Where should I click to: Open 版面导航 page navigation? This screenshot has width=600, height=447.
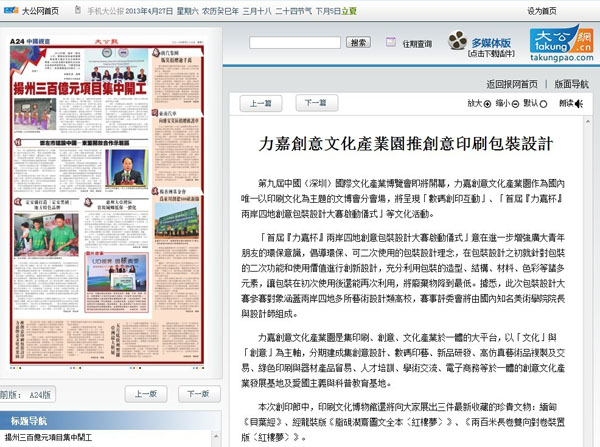pyautogui.click(x=571, y=84)
